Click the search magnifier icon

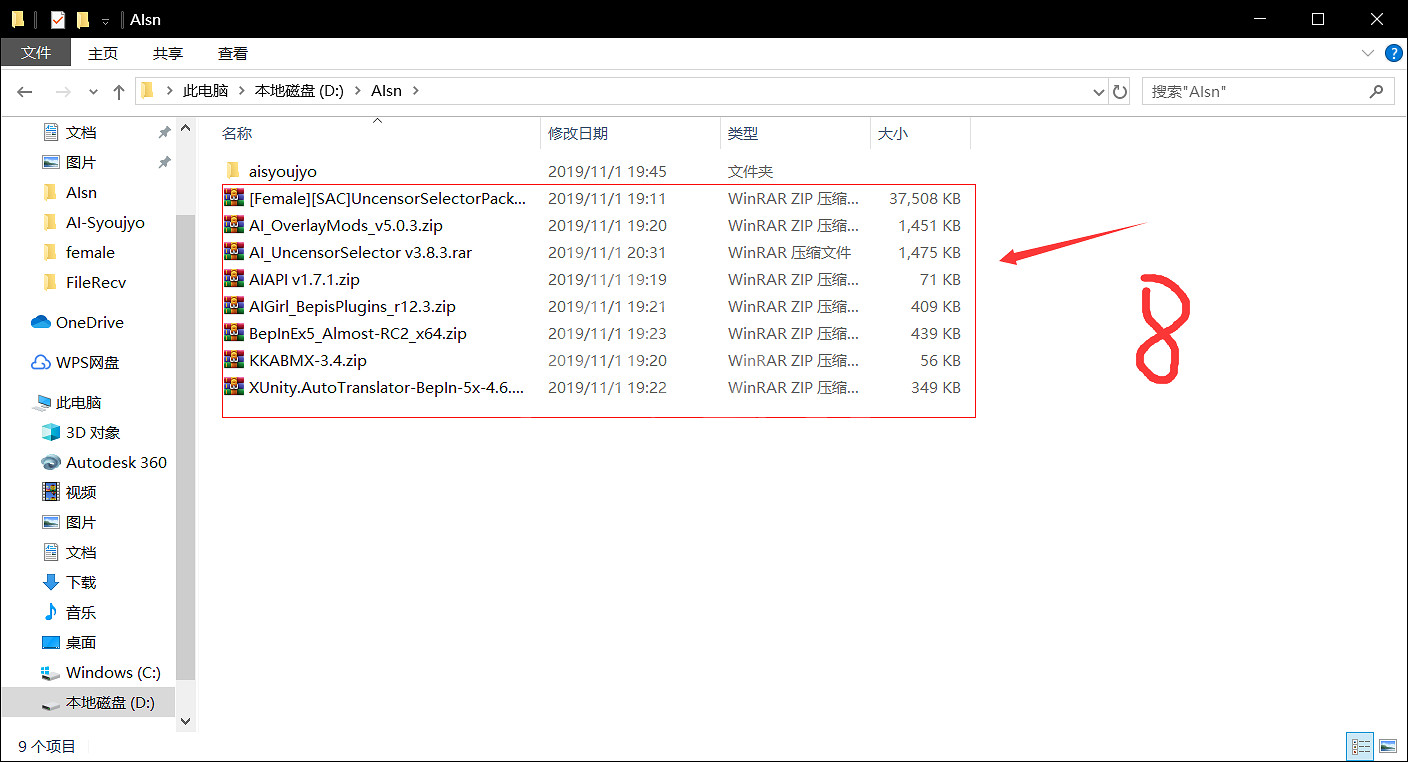(x=1377, y=91)
